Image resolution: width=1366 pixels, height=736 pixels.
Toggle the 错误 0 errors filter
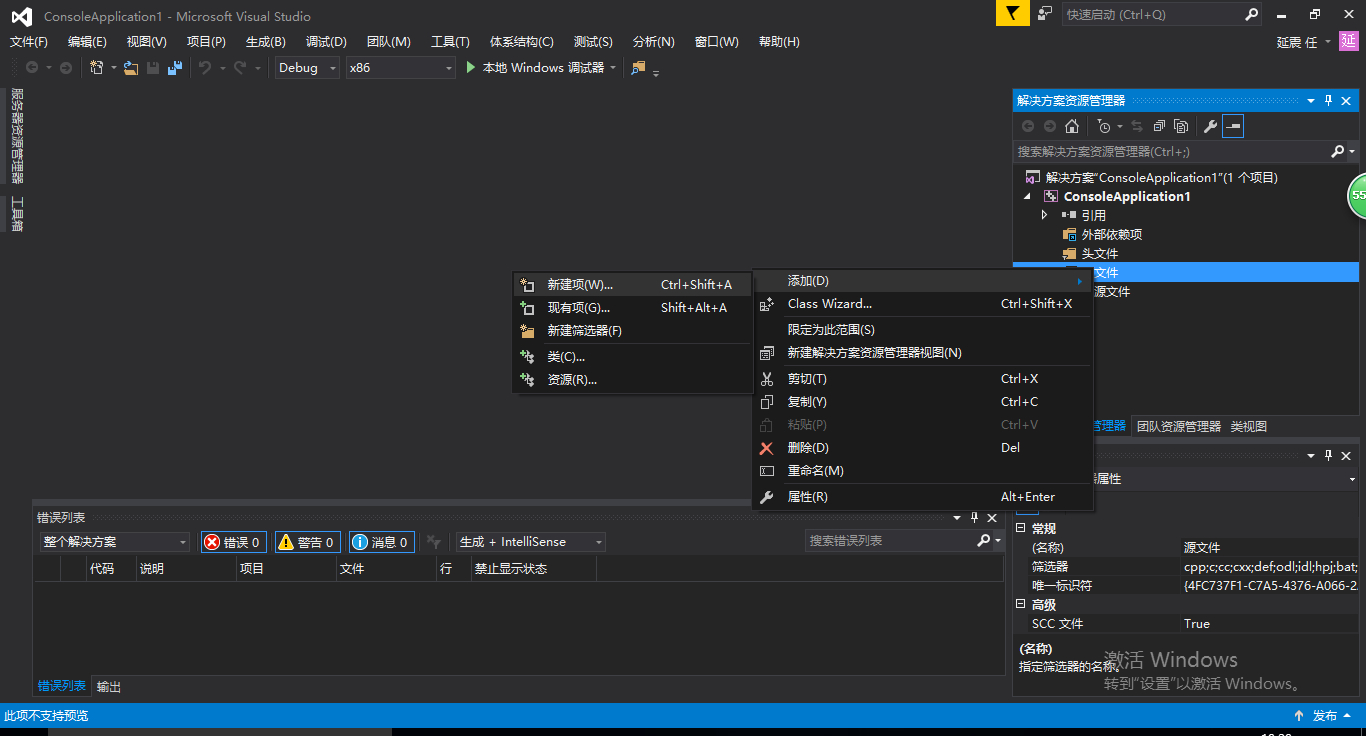pos(233,542)
